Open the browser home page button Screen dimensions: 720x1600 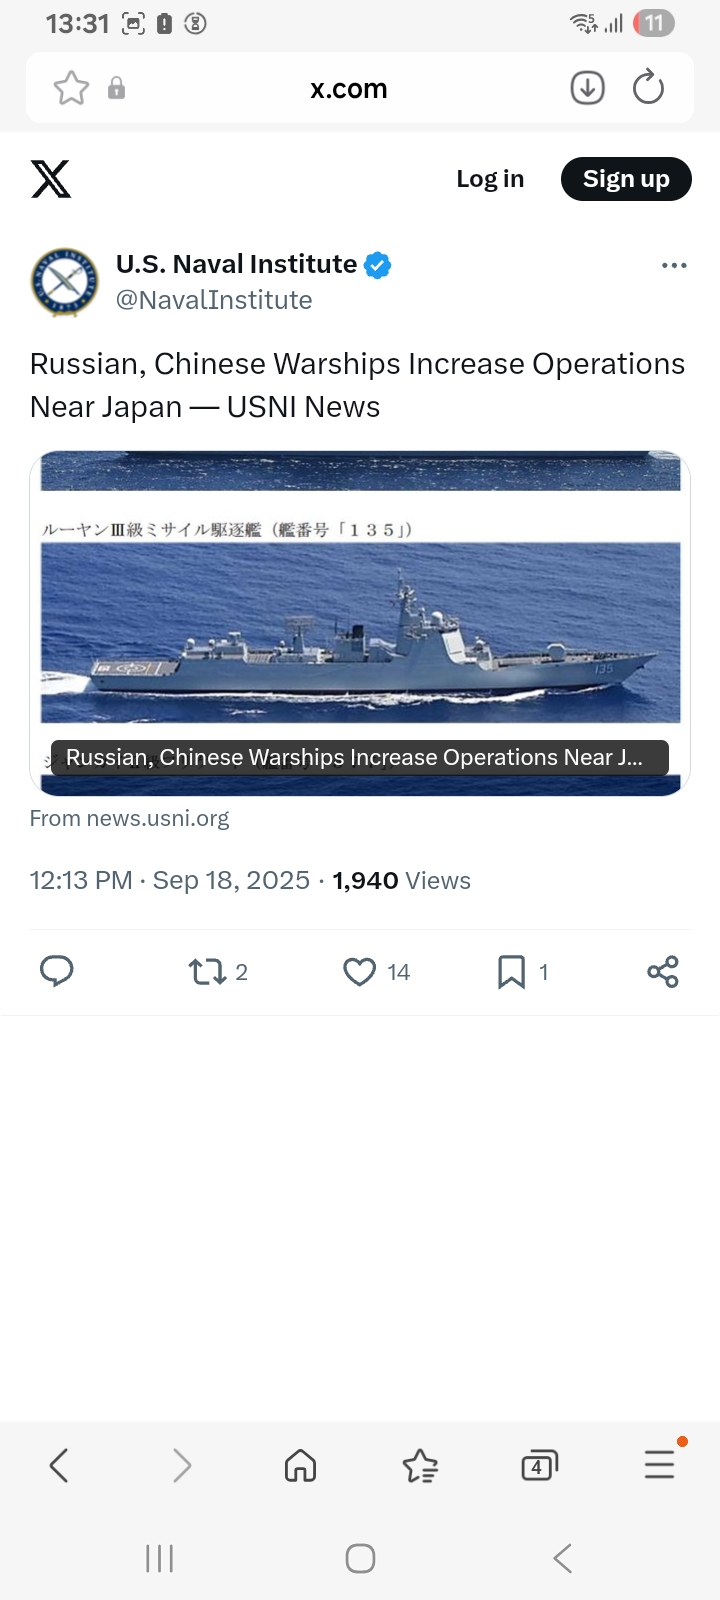coord(300,1466)
